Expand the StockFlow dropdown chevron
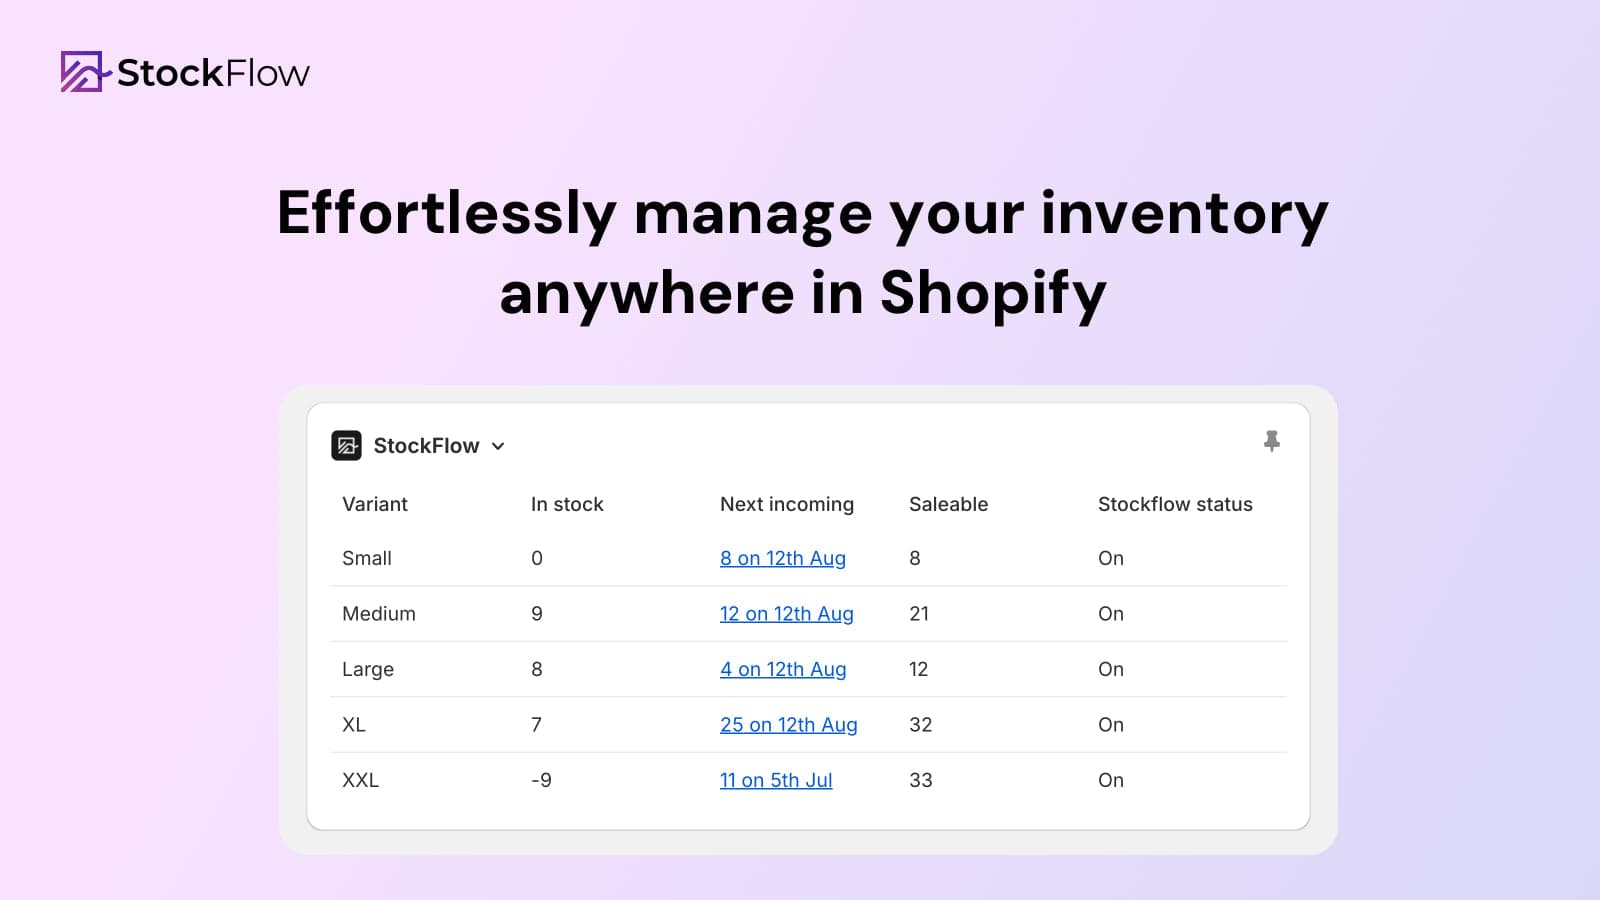1600x900 pixels. point(498,447)
